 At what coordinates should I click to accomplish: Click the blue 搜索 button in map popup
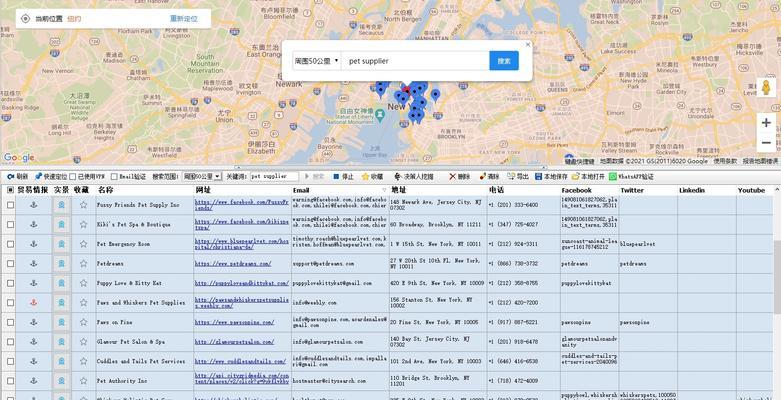504,61
